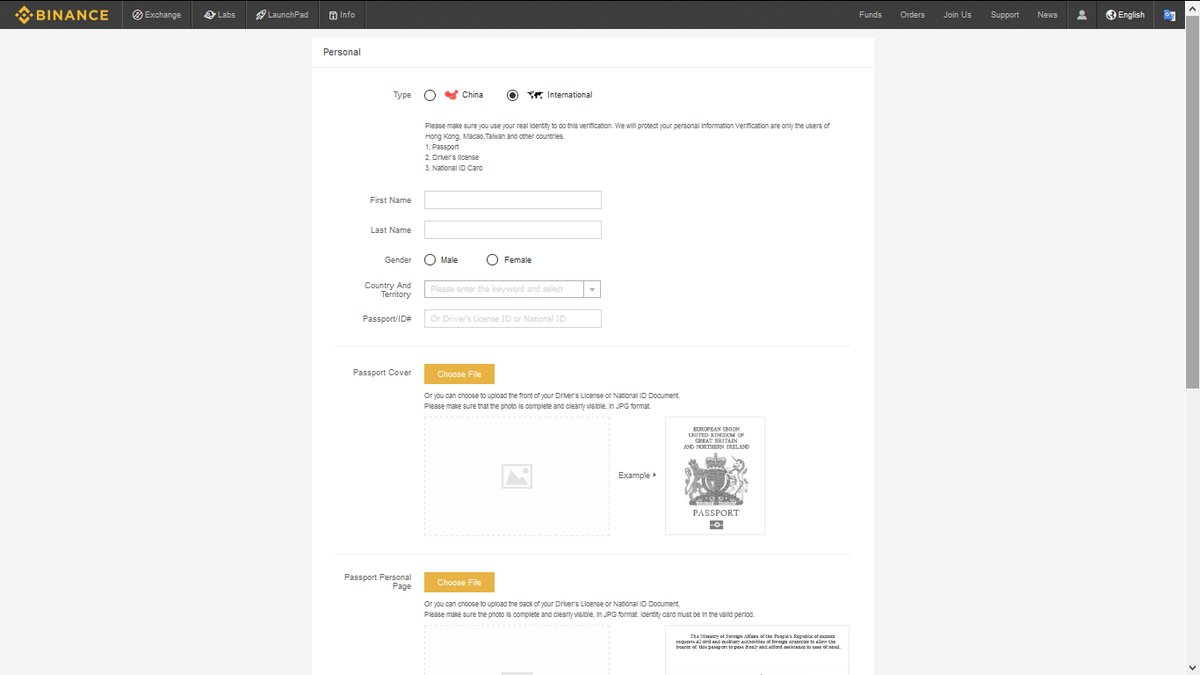The height and width of the screenshot is (675, 1200).
Task: Open the English language selector
Action: 1125,15
